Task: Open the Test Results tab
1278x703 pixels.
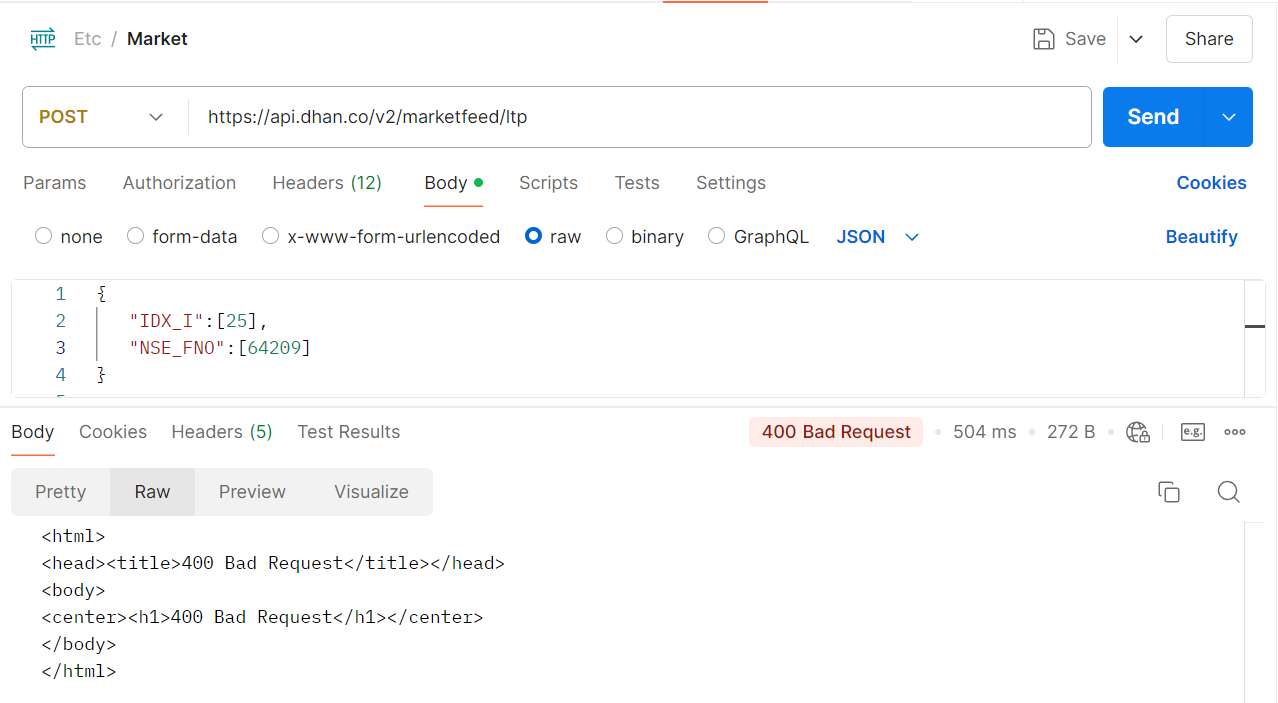Action: tap(349, 432)
